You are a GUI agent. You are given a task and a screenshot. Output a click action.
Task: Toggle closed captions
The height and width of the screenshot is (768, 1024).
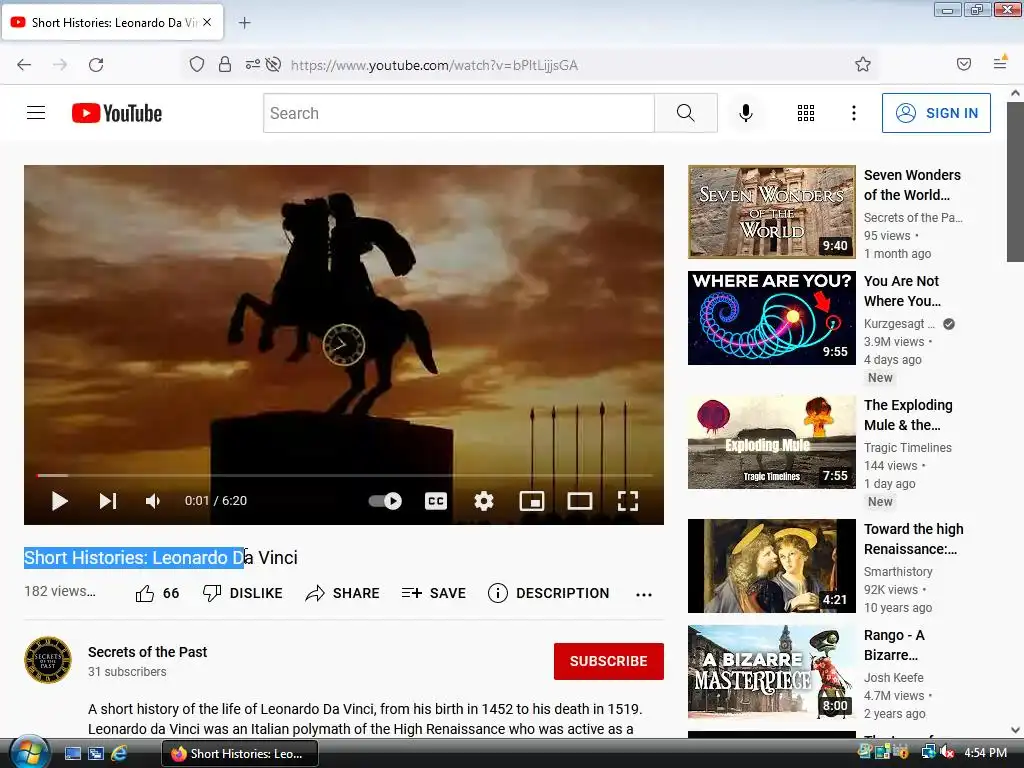click(x=436, y=501)
